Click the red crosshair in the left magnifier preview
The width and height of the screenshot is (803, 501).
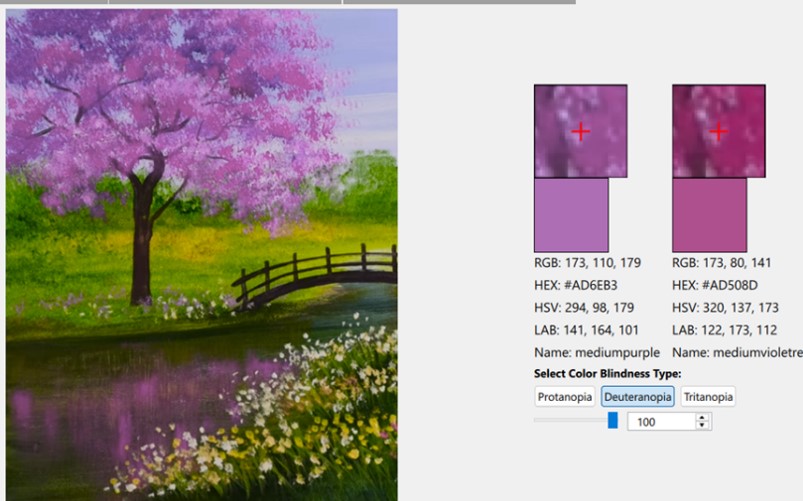580,131
